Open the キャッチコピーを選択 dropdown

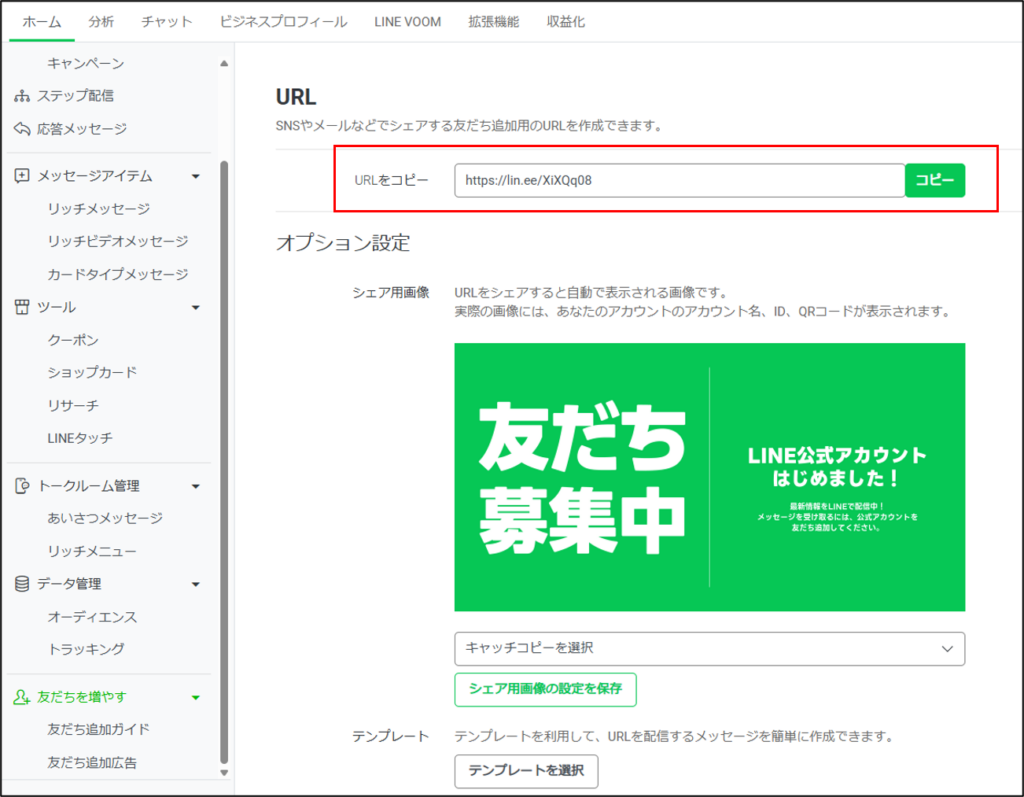pos(709,649)
